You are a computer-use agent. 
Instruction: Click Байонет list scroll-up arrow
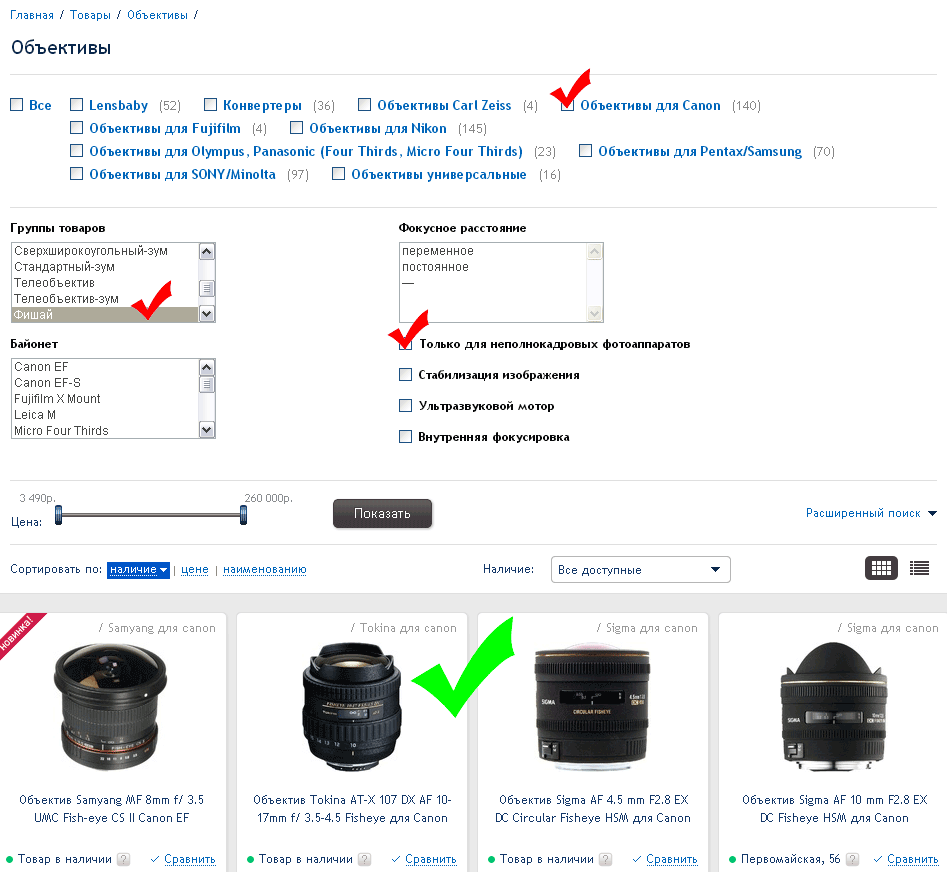point(207,367)
